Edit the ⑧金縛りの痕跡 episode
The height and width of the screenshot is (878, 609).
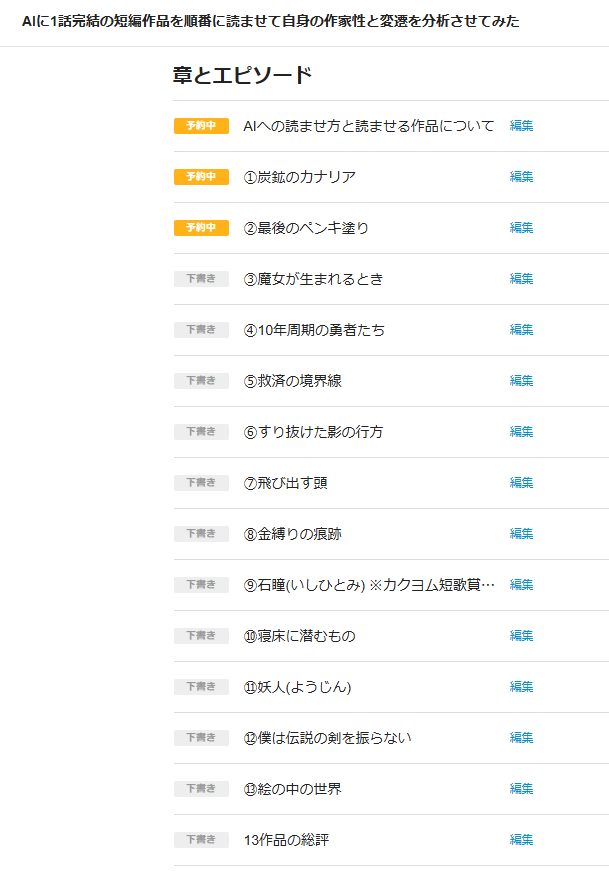(521, 534)
